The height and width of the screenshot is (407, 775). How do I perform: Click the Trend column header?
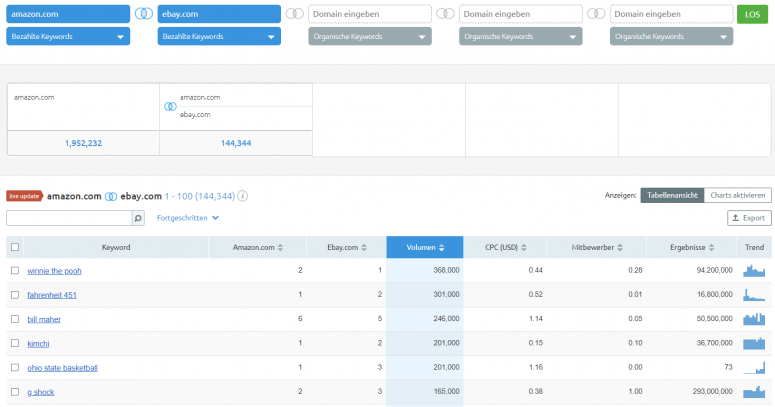point(754,247)
